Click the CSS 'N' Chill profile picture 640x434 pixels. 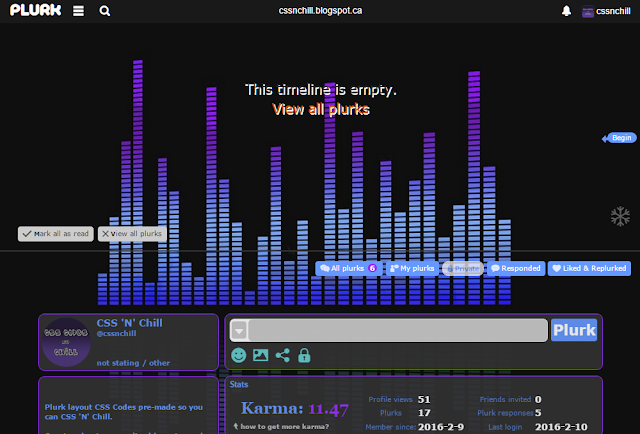(x=66, y=342)
